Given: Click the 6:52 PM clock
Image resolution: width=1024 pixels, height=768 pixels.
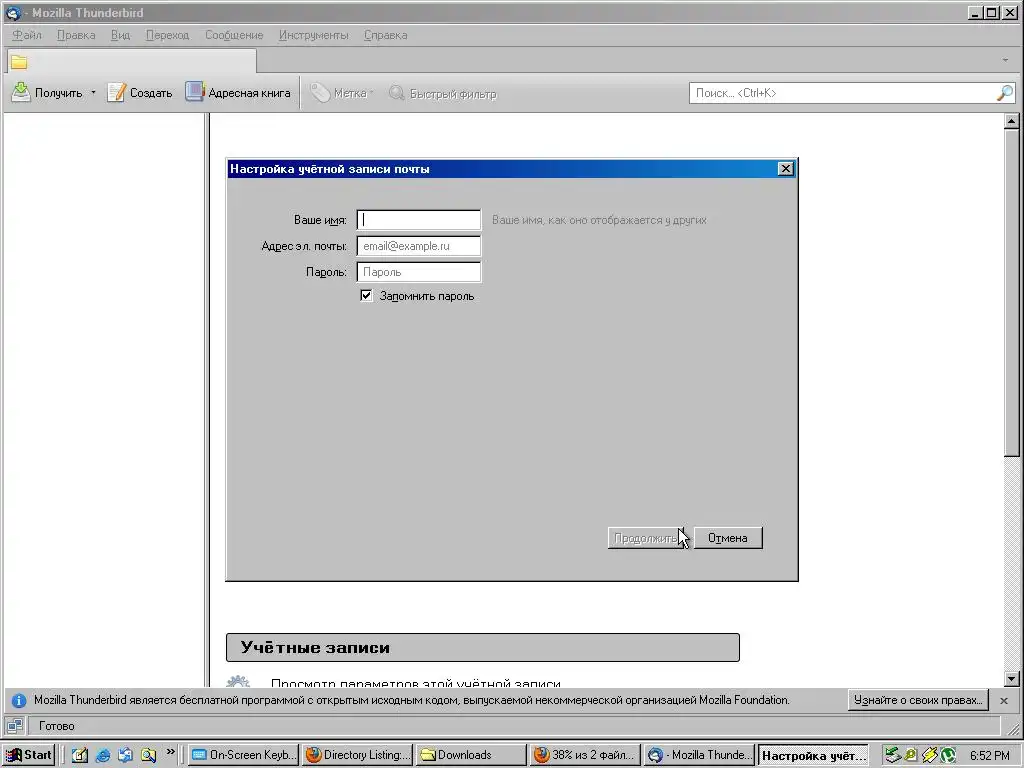Looking at the screenshot, I should [989, 756].
